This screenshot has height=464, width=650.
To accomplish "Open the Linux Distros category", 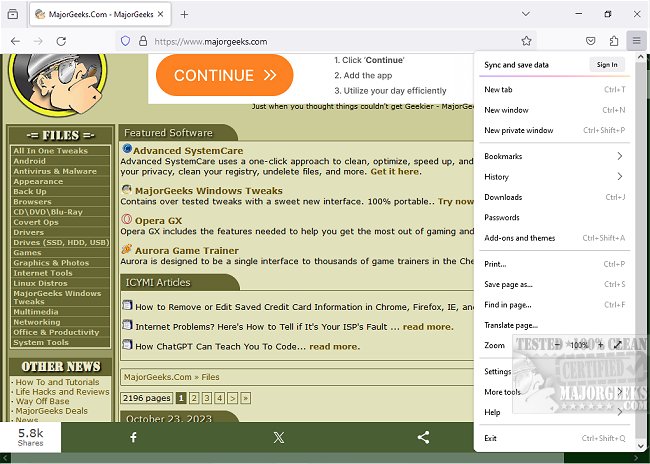I will click(x=40, y=283).
